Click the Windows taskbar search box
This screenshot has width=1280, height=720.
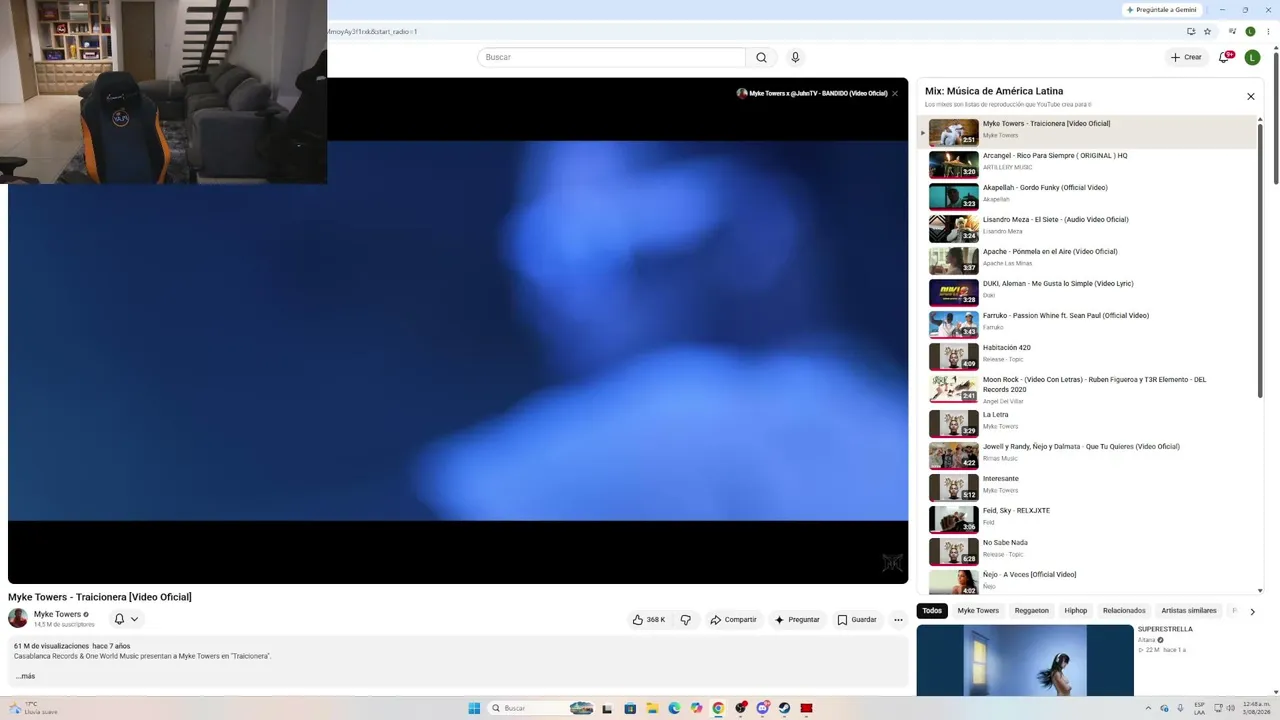[541, 708]
